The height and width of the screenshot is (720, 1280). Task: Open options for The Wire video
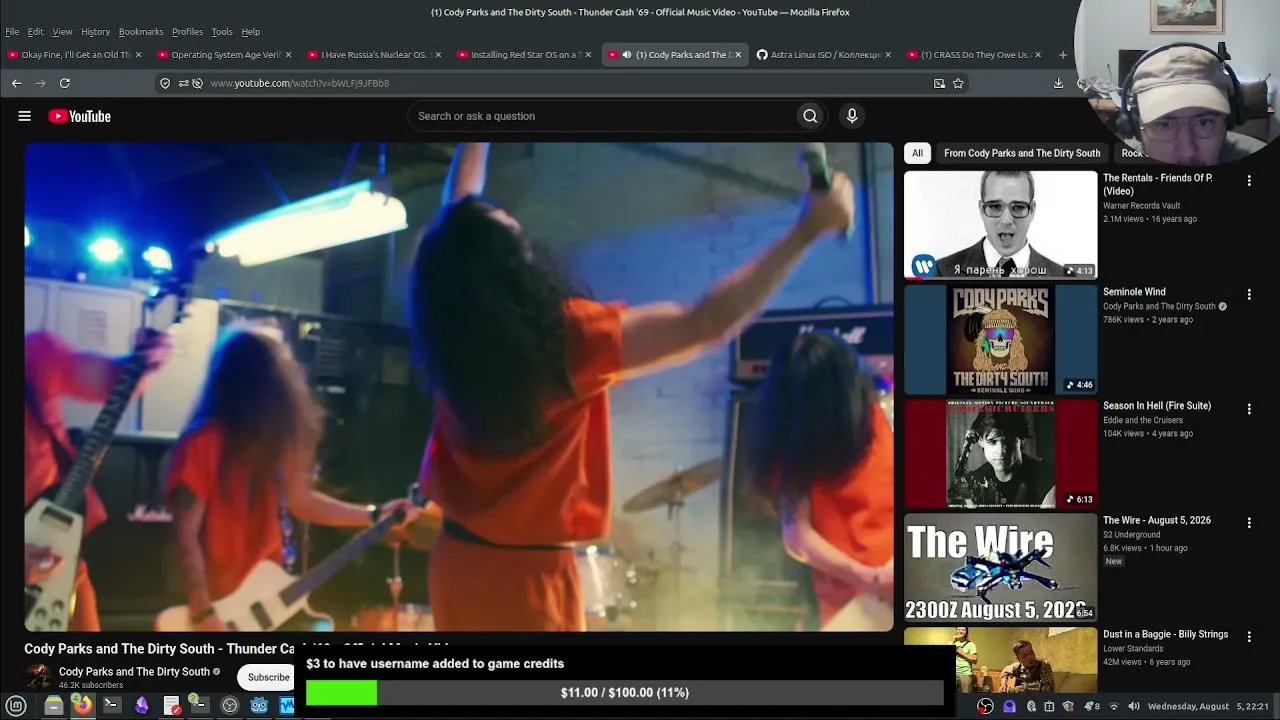(1249, 523)
